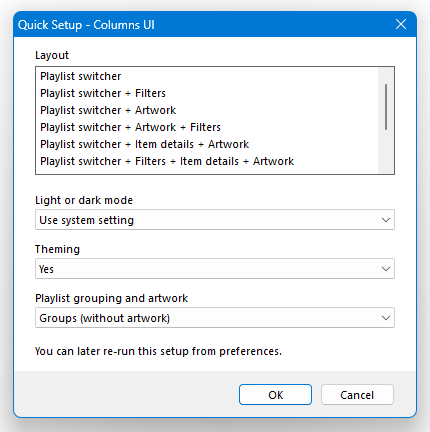430x432 pixels.
Task: Pick Playlist switcher + Artwork layout
Action: tap(209, 110)
